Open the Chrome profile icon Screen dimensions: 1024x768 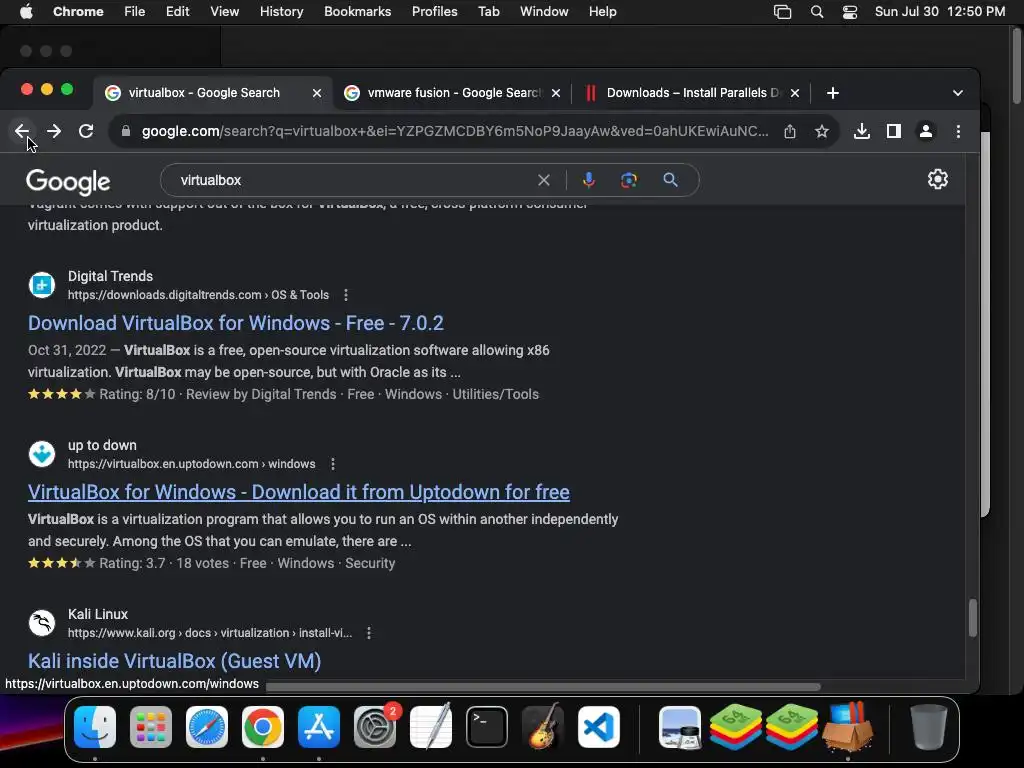926,131
